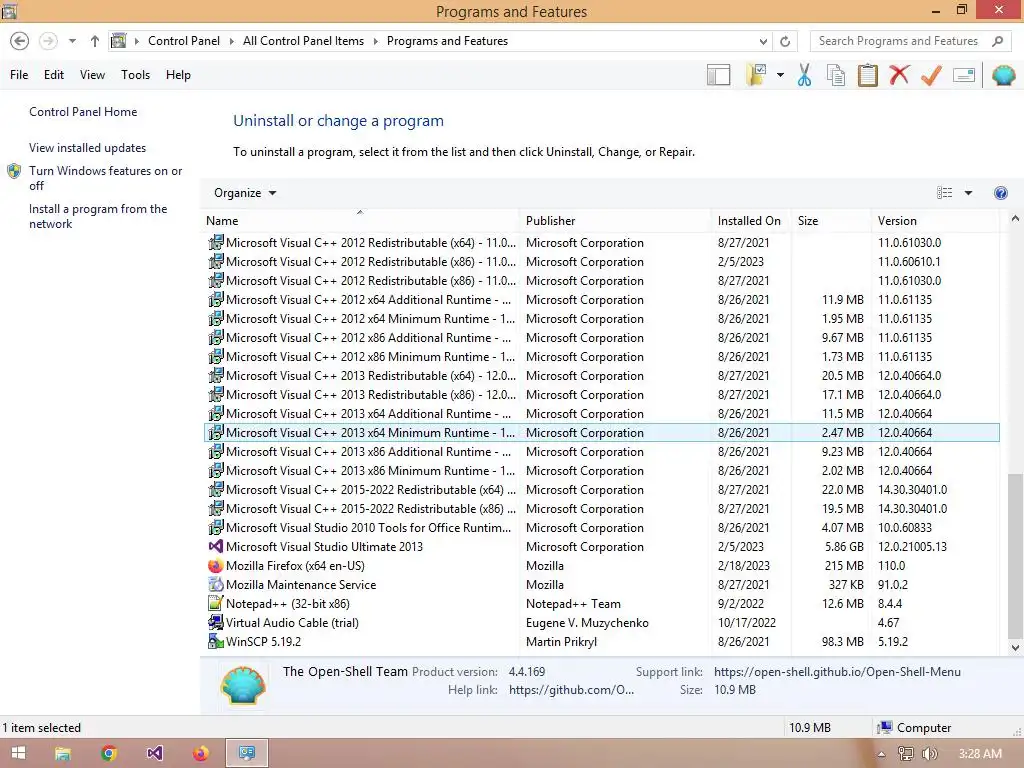Expand the chevron after Control Panel breadcrumb
1024x768 pixels.
tap(231, 41)
